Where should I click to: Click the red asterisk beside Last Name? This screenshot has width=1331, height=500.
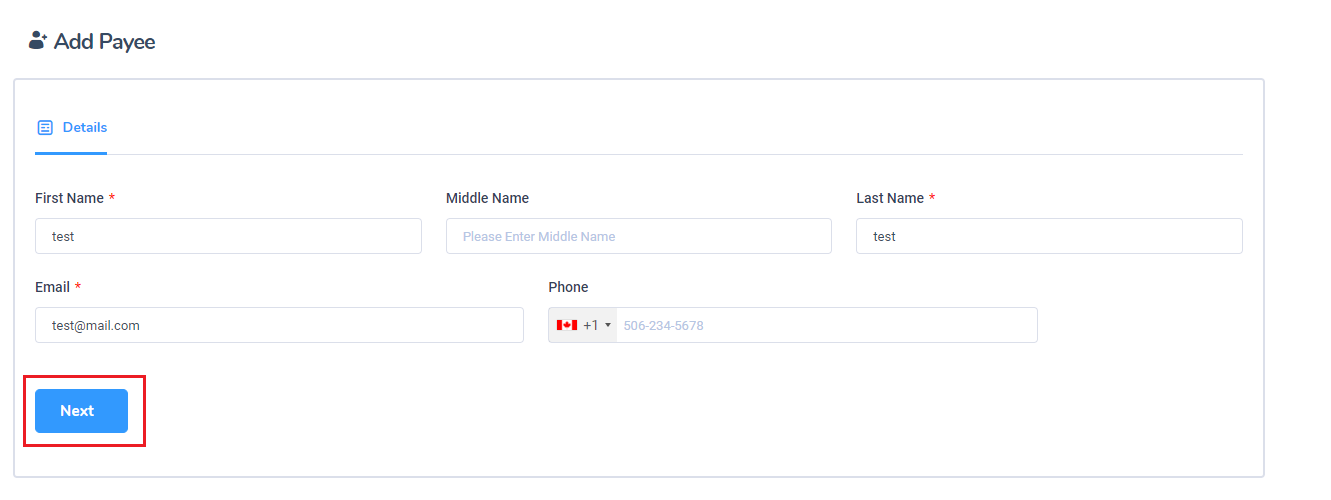coord(932,198)
